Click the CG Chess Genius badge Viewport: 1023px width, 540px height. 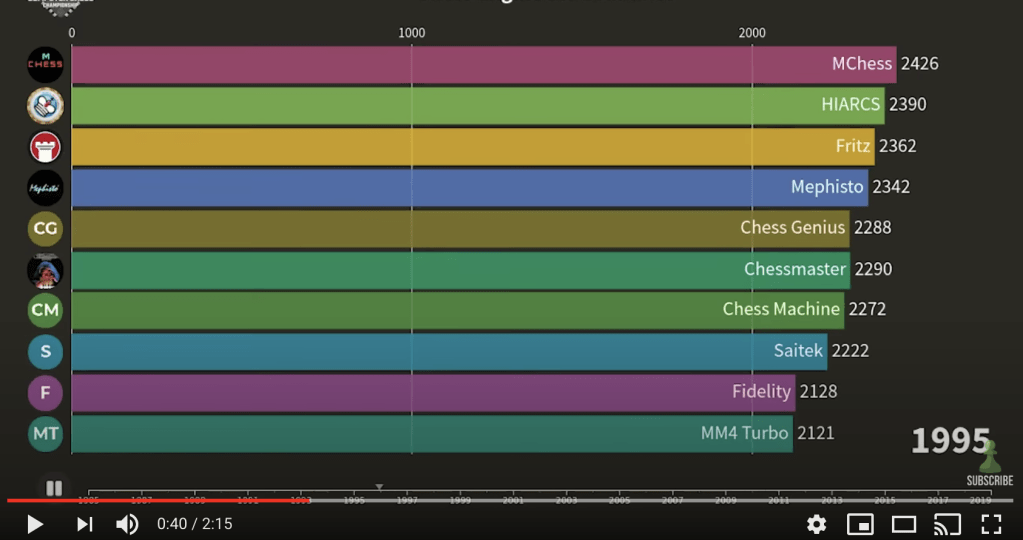(45, 228)
